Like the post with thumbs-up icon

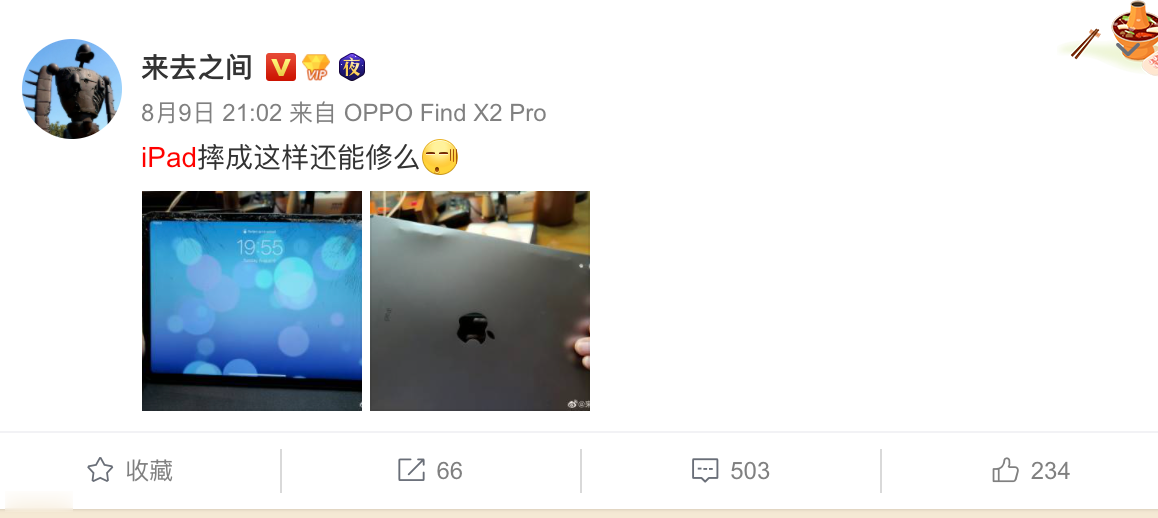click(1005, 470)
